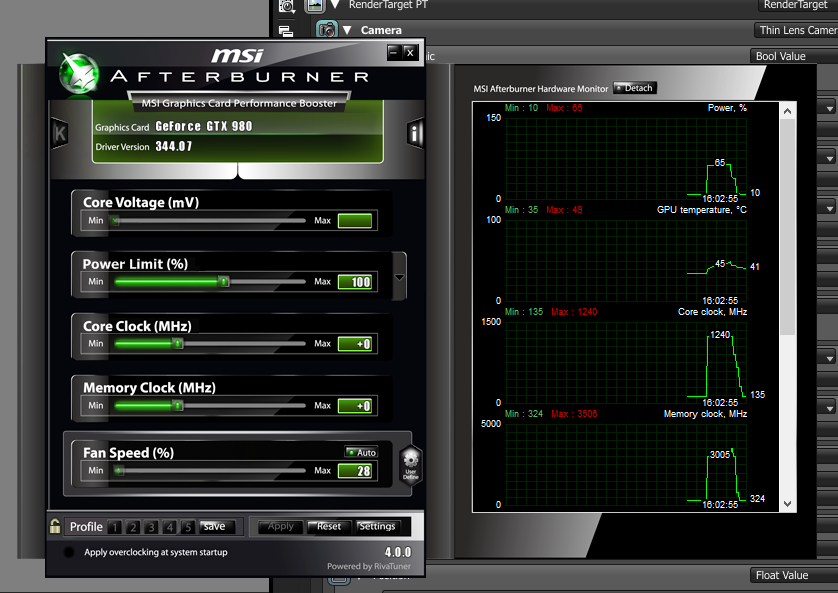
Task: Click the driver version 344.07 text
Action: 174,146
